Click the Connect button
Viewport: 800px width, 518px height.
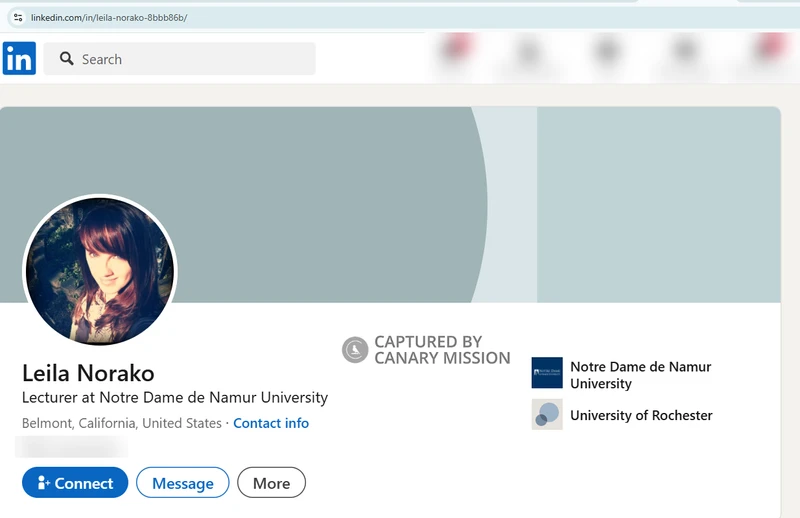[x=75, y=482]
